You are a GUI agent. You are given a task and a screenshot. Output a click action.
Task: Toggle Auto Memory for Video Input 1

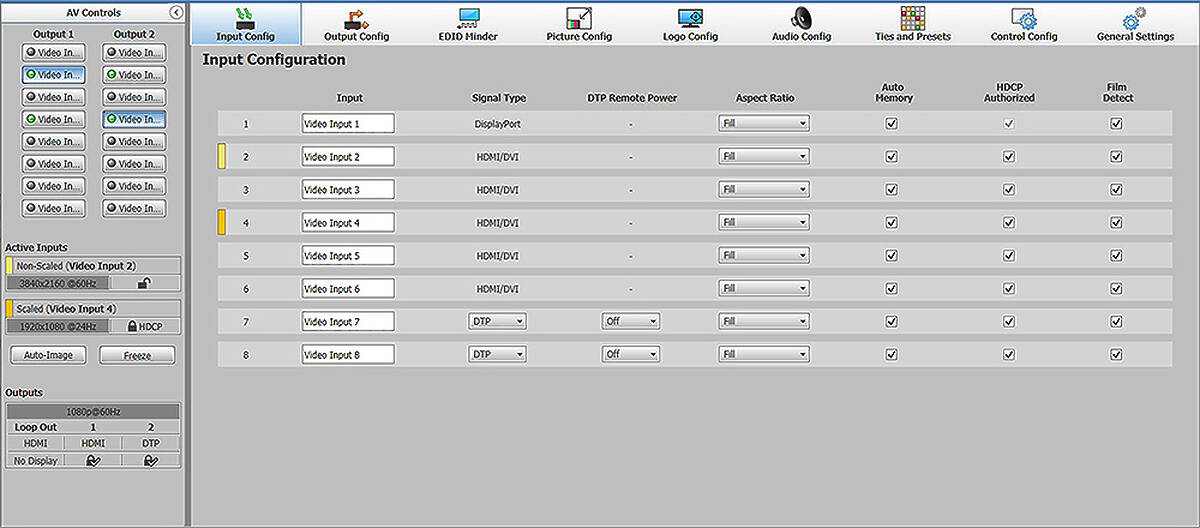click(891, 124)
